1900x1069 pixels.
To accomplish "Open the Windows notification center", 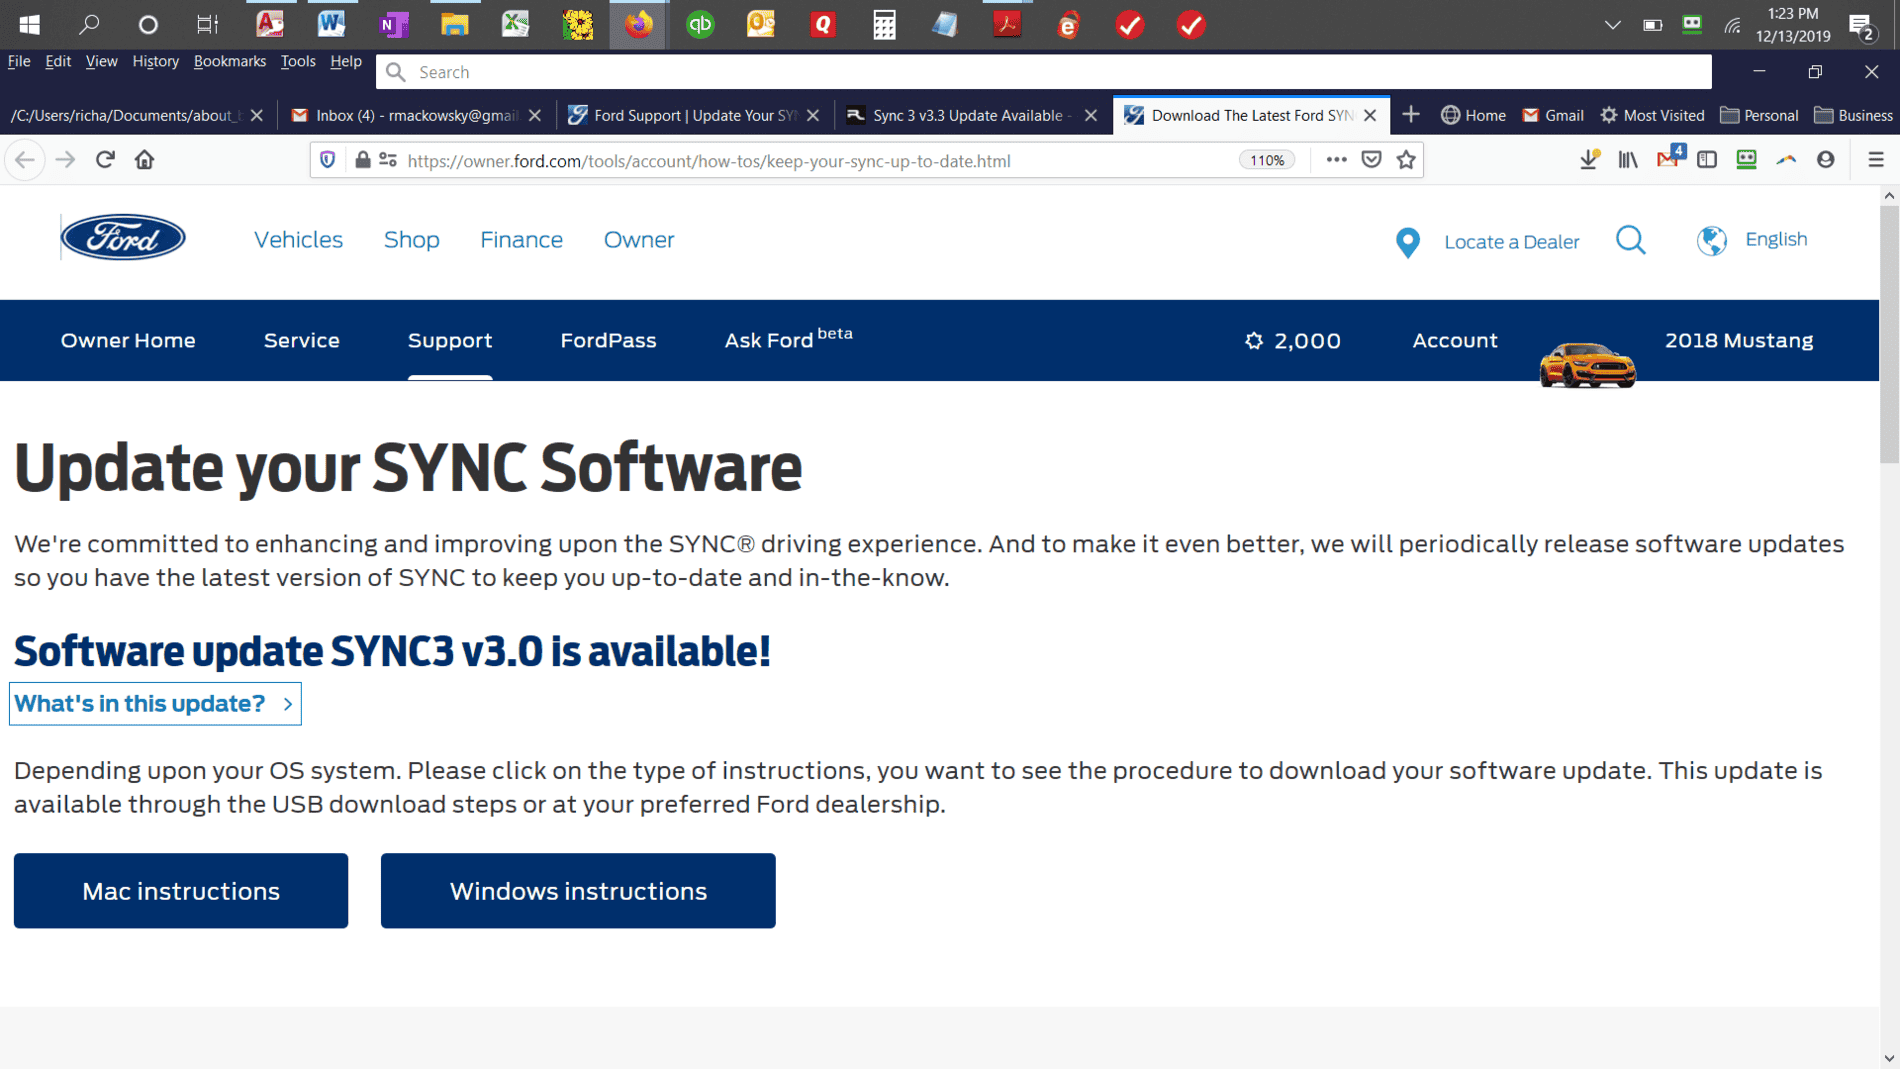I will [1863, 25].
